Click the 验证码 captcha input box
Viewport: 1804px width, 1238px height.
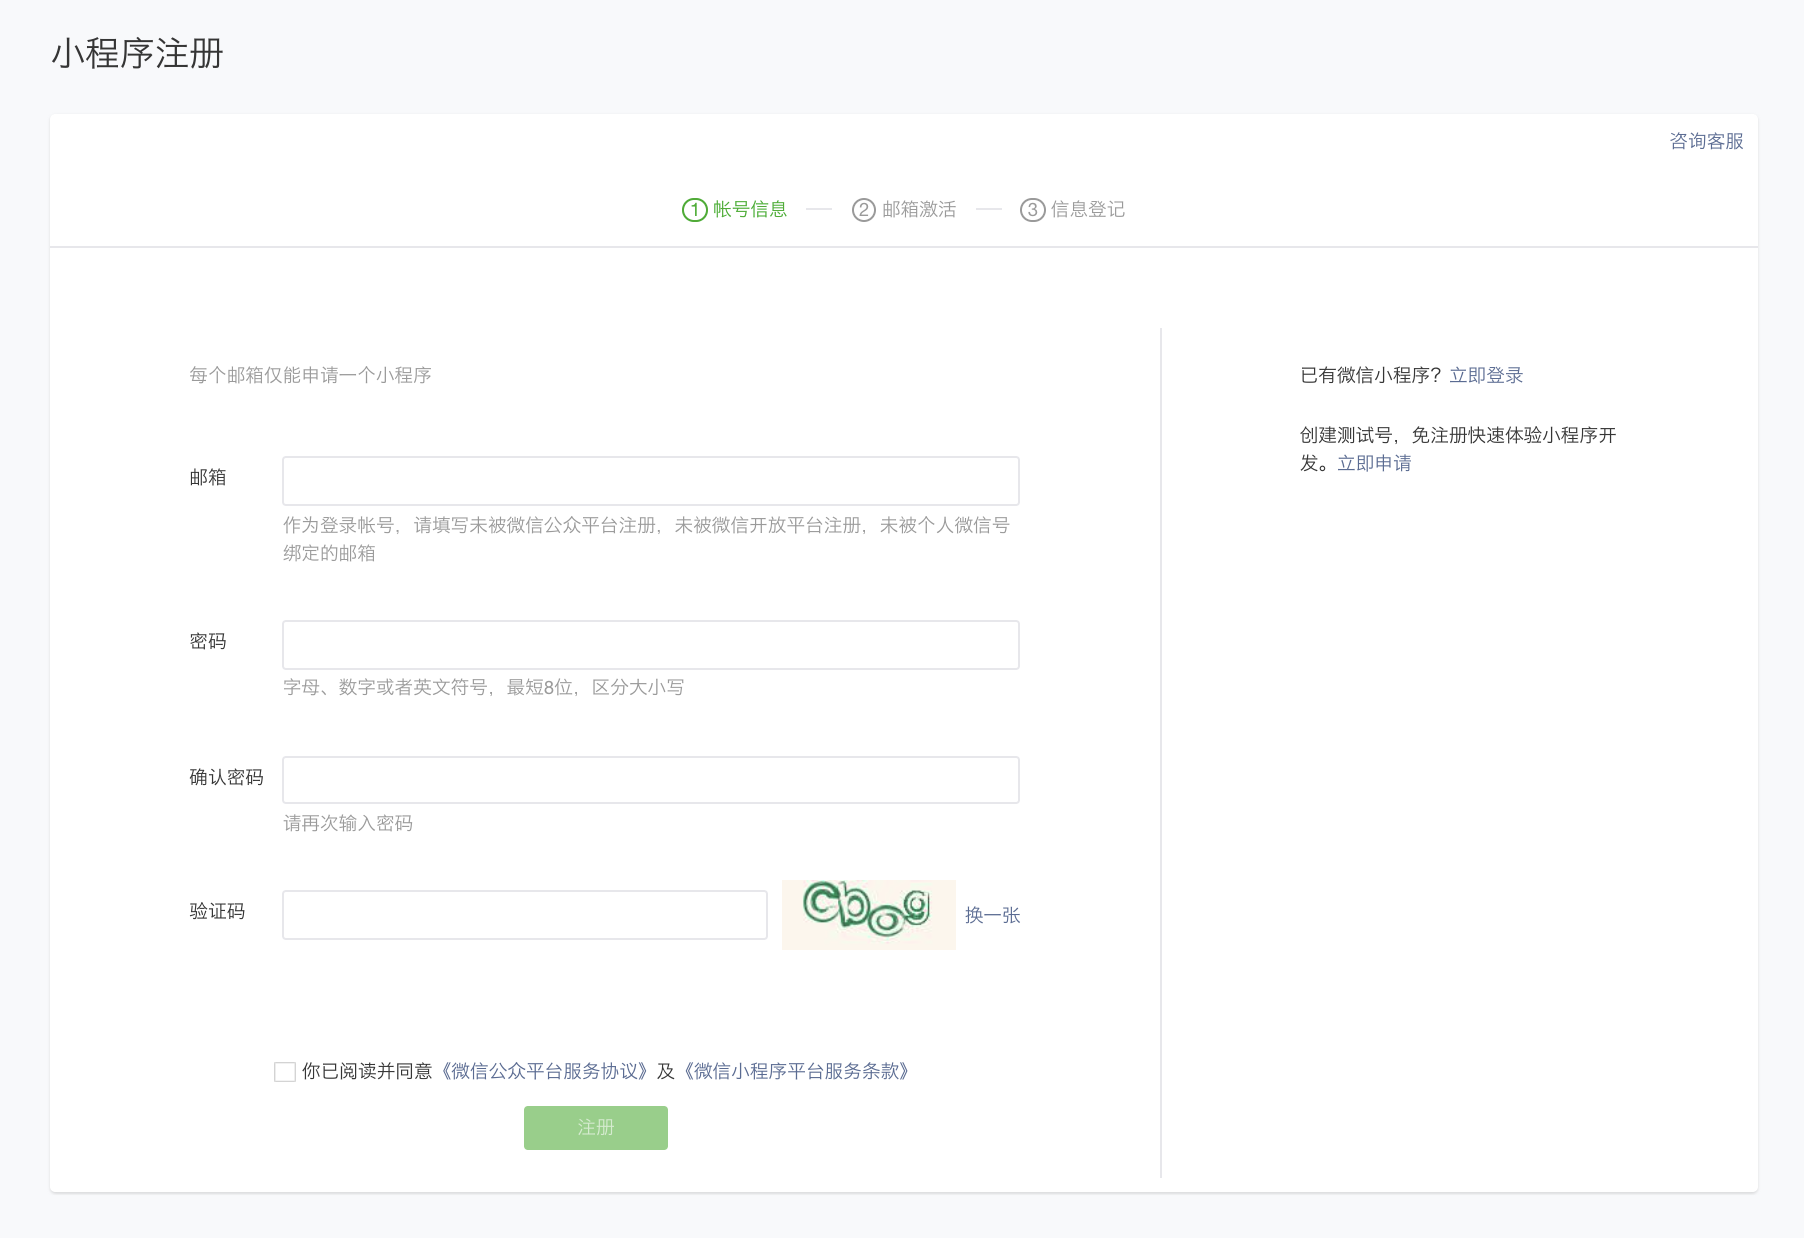click(x=524, y=915)
